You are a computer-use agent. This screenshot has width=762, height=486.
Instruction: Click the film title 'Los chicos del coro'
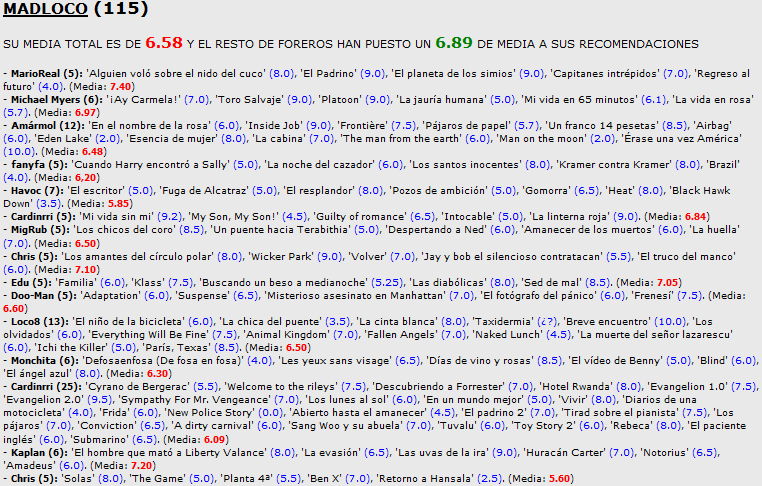124,229
